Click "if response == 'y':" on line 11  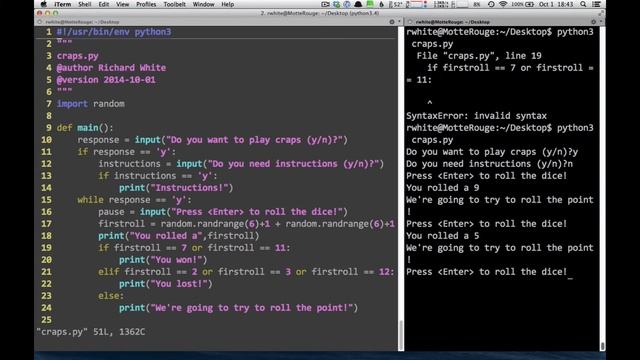(x=127, y=152)
